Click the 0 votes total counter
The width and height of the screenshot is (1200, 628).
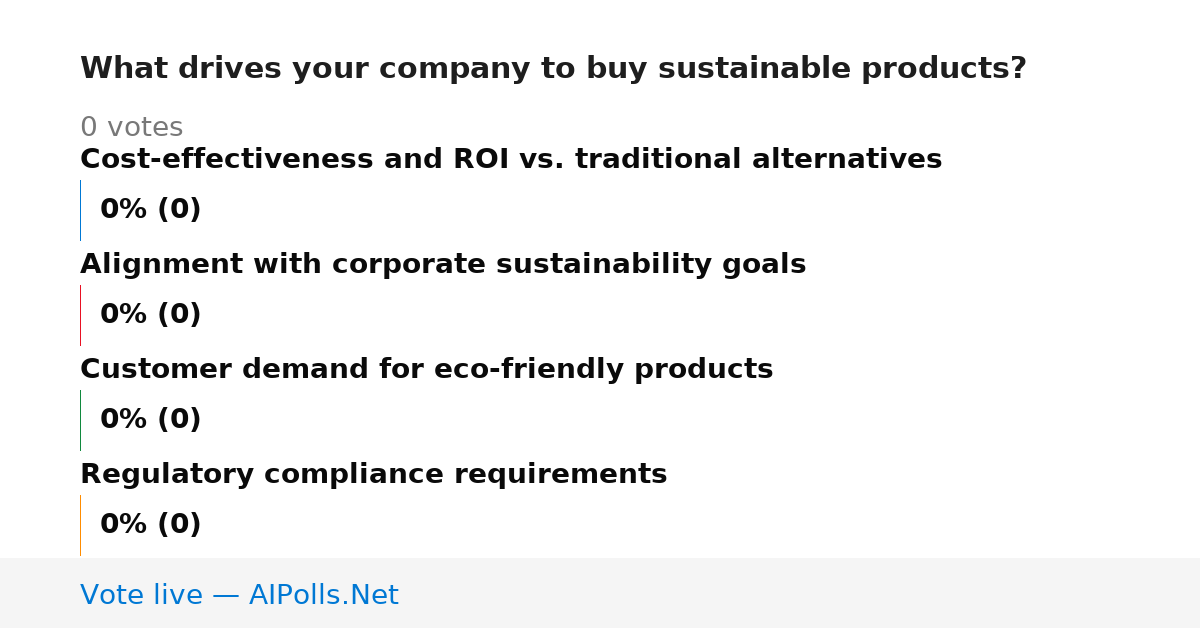(131, 128)
